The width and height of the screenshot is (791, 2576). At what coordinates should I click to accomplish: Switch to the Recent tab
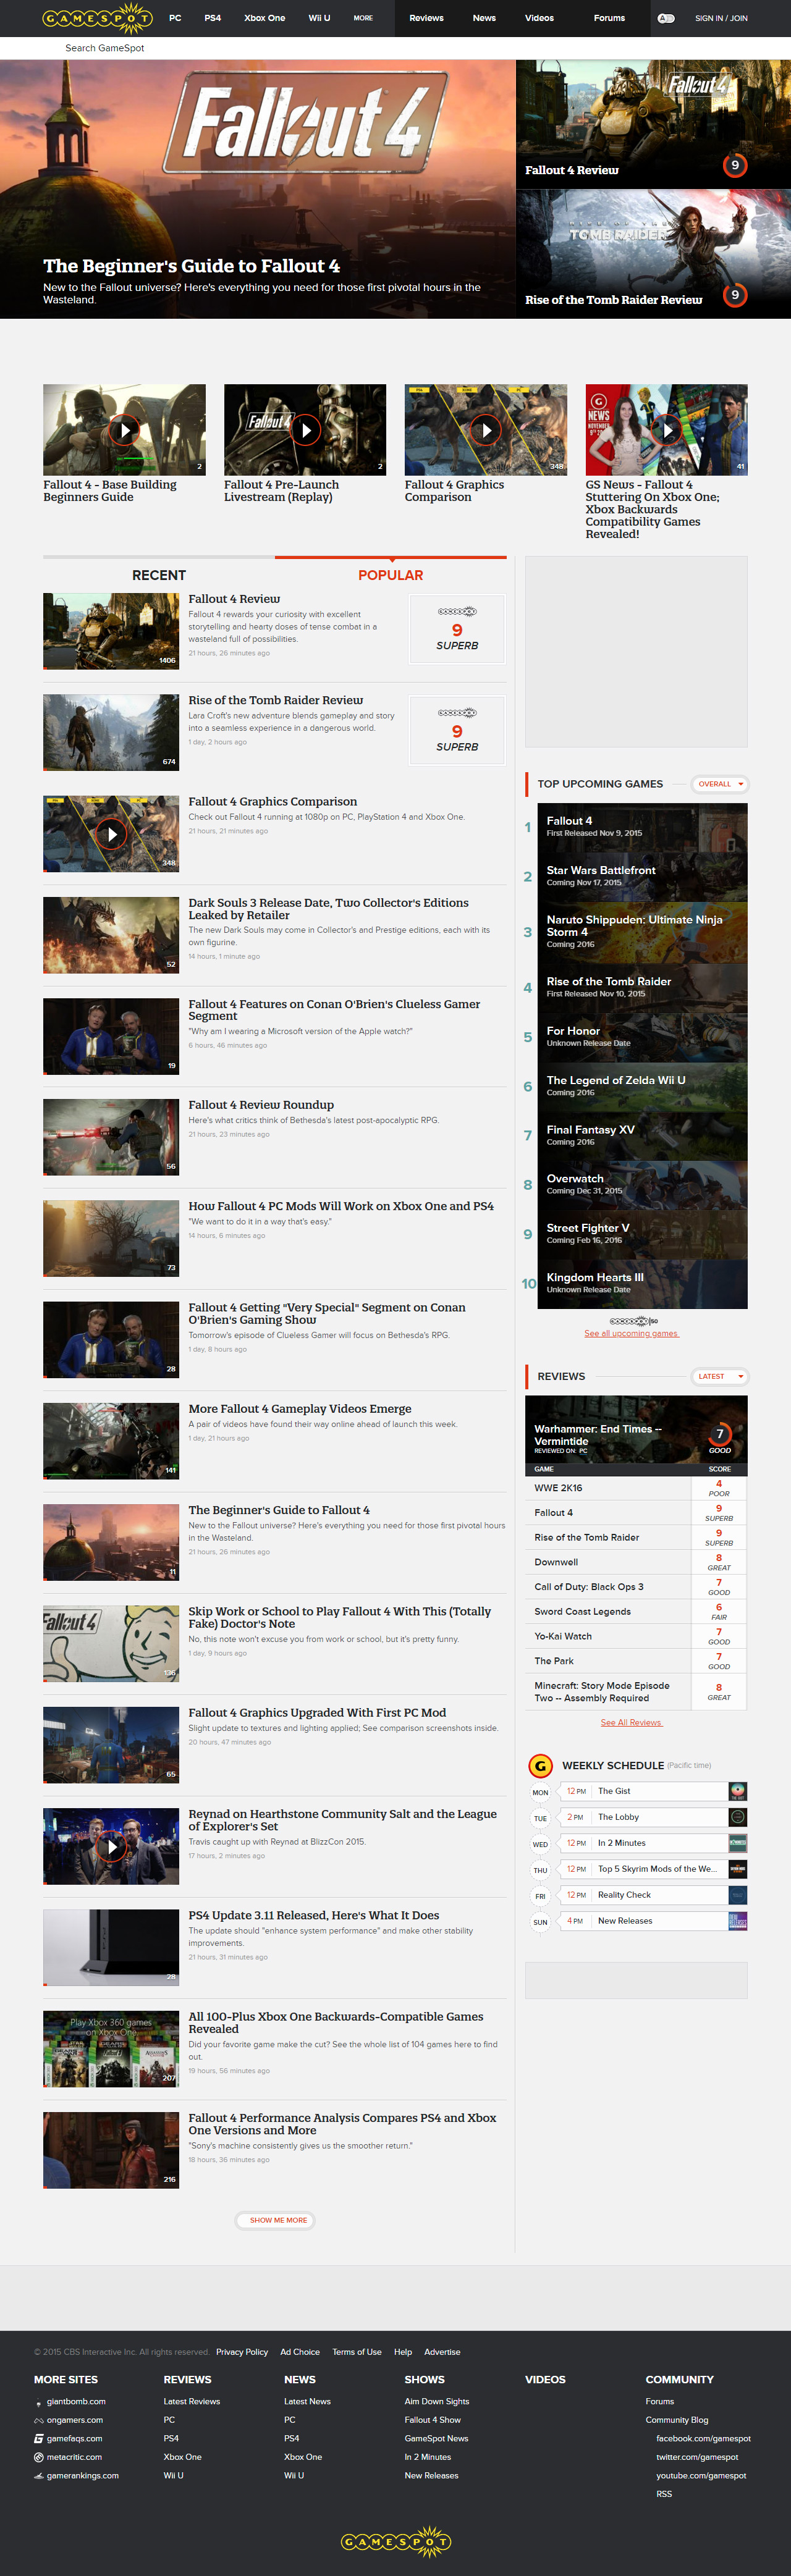tap(159, 575)
